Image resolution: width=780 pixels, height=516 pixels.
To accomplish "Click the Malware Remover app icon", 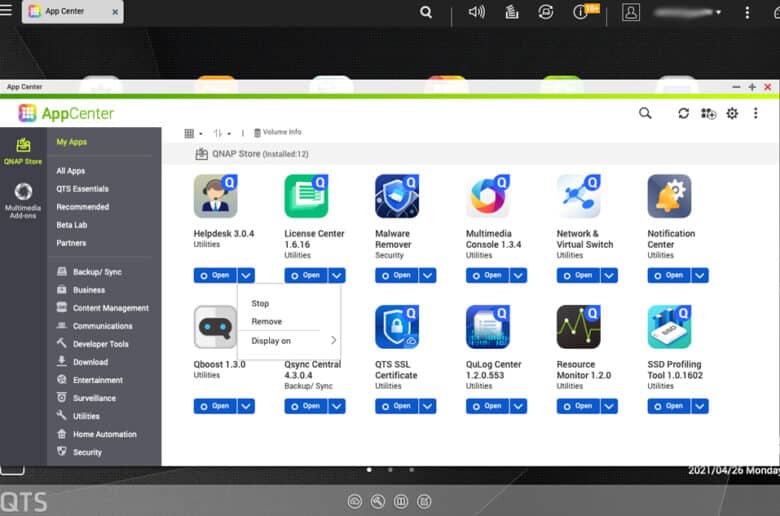I will (x=397, y=196).
